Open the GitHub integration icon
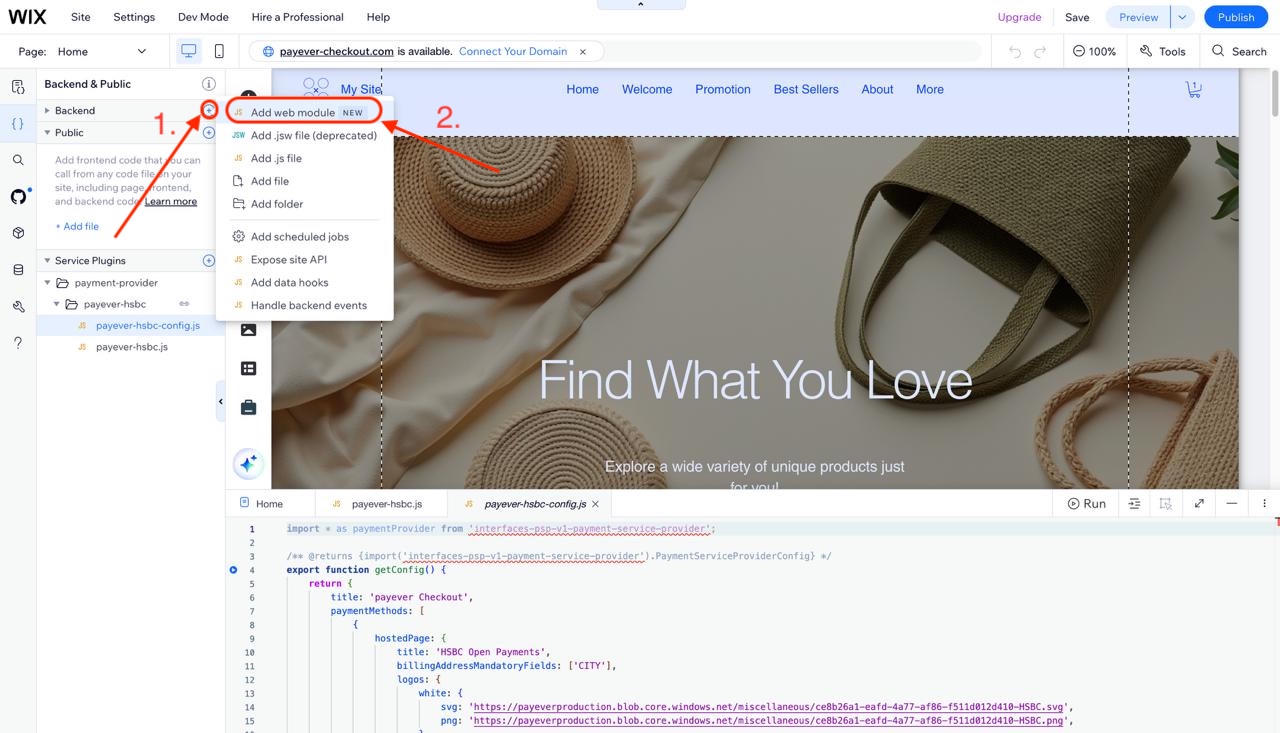 [x=18, y=197]
